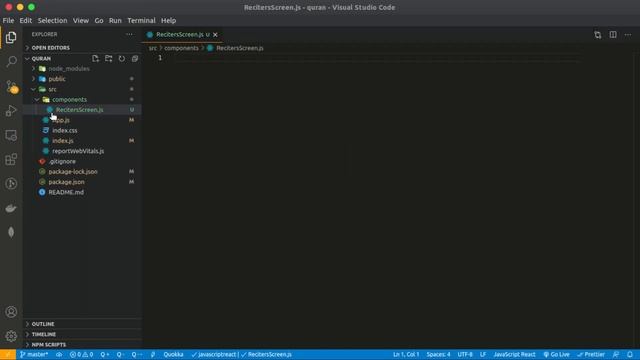
Task: Click the New File icon in QURAN header
Action: [x=95, y=58]
